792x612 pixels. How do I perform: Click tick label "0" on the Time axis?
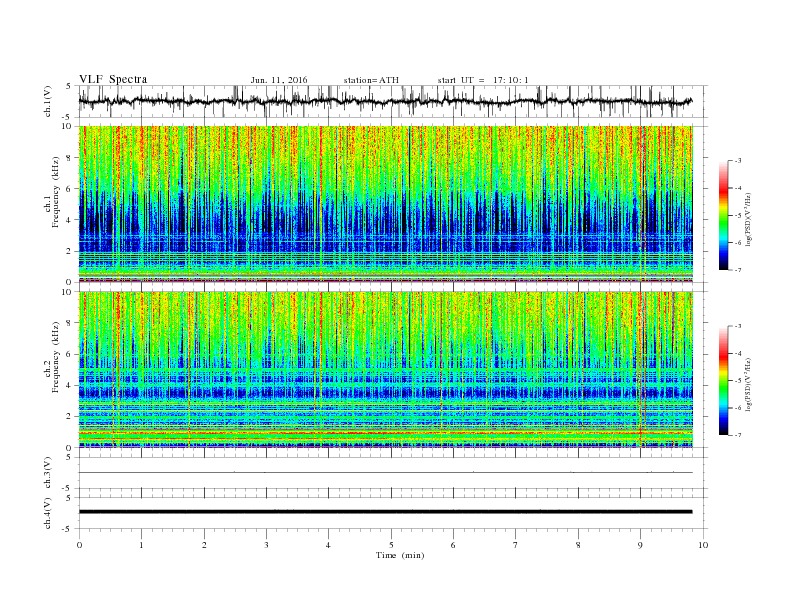pos(79,545)
